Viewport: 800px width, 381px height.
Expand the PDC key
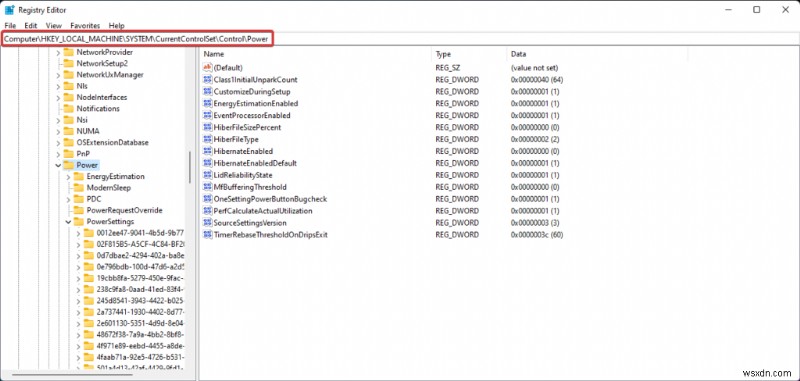(x=68, y=199)
